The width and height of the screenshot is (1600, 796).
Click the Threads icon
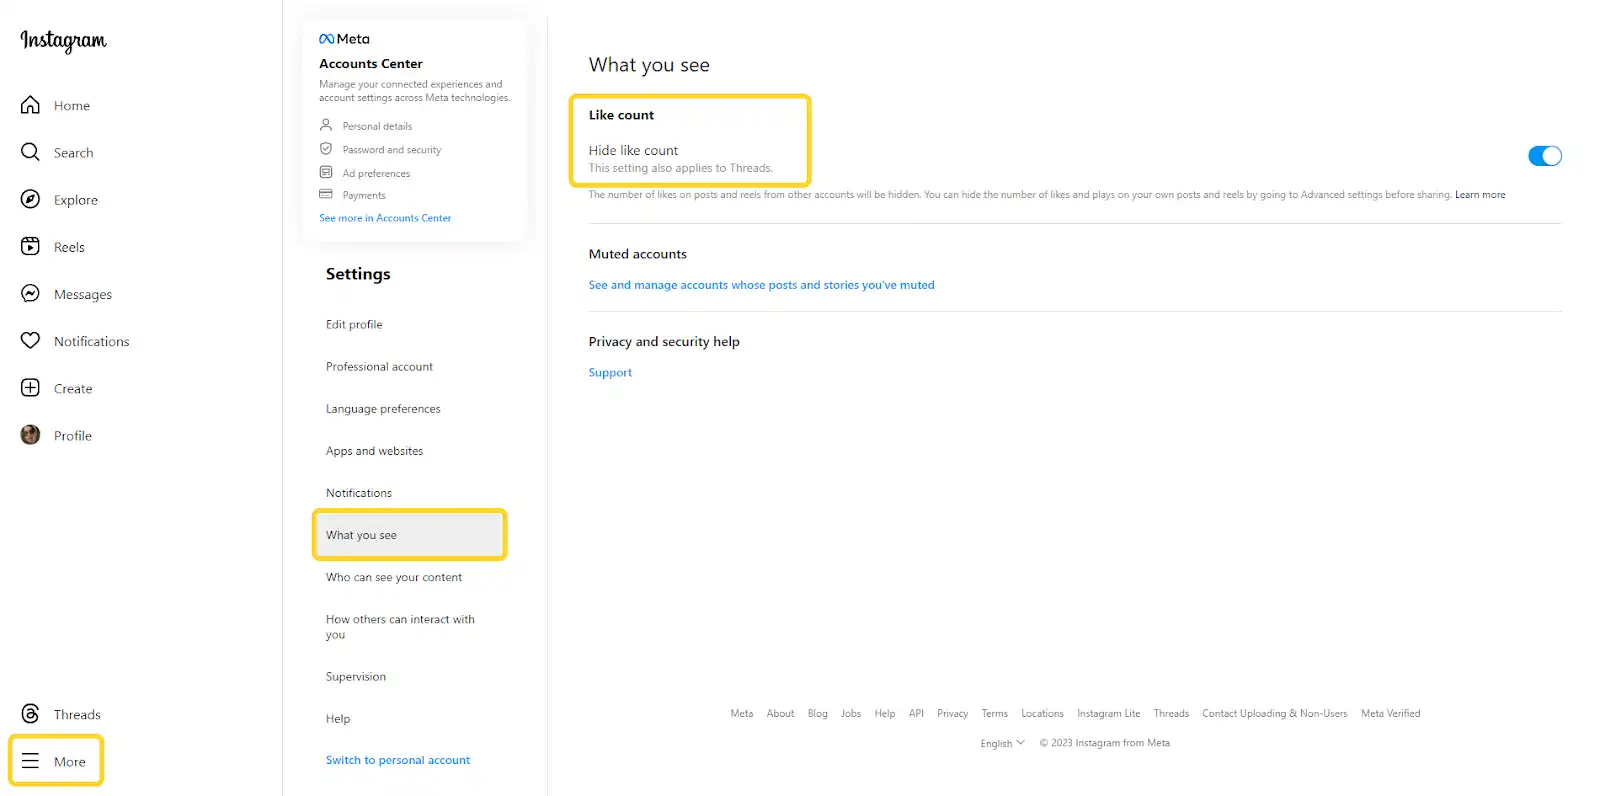pyautogui.click(x=30, y=713)
